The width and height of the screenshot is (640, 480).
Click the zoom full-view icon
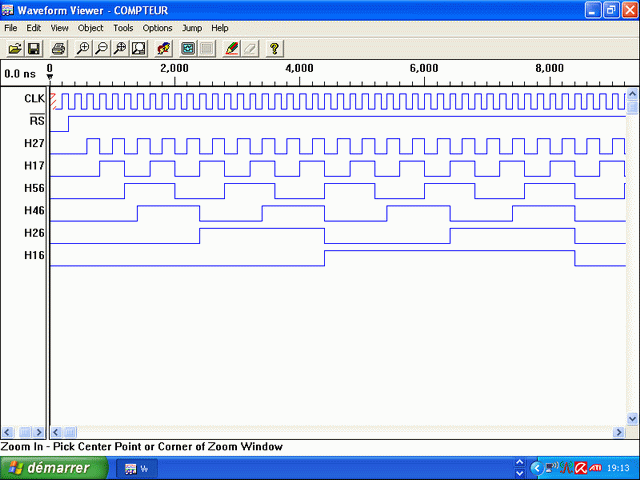click(x=138, y=48)
